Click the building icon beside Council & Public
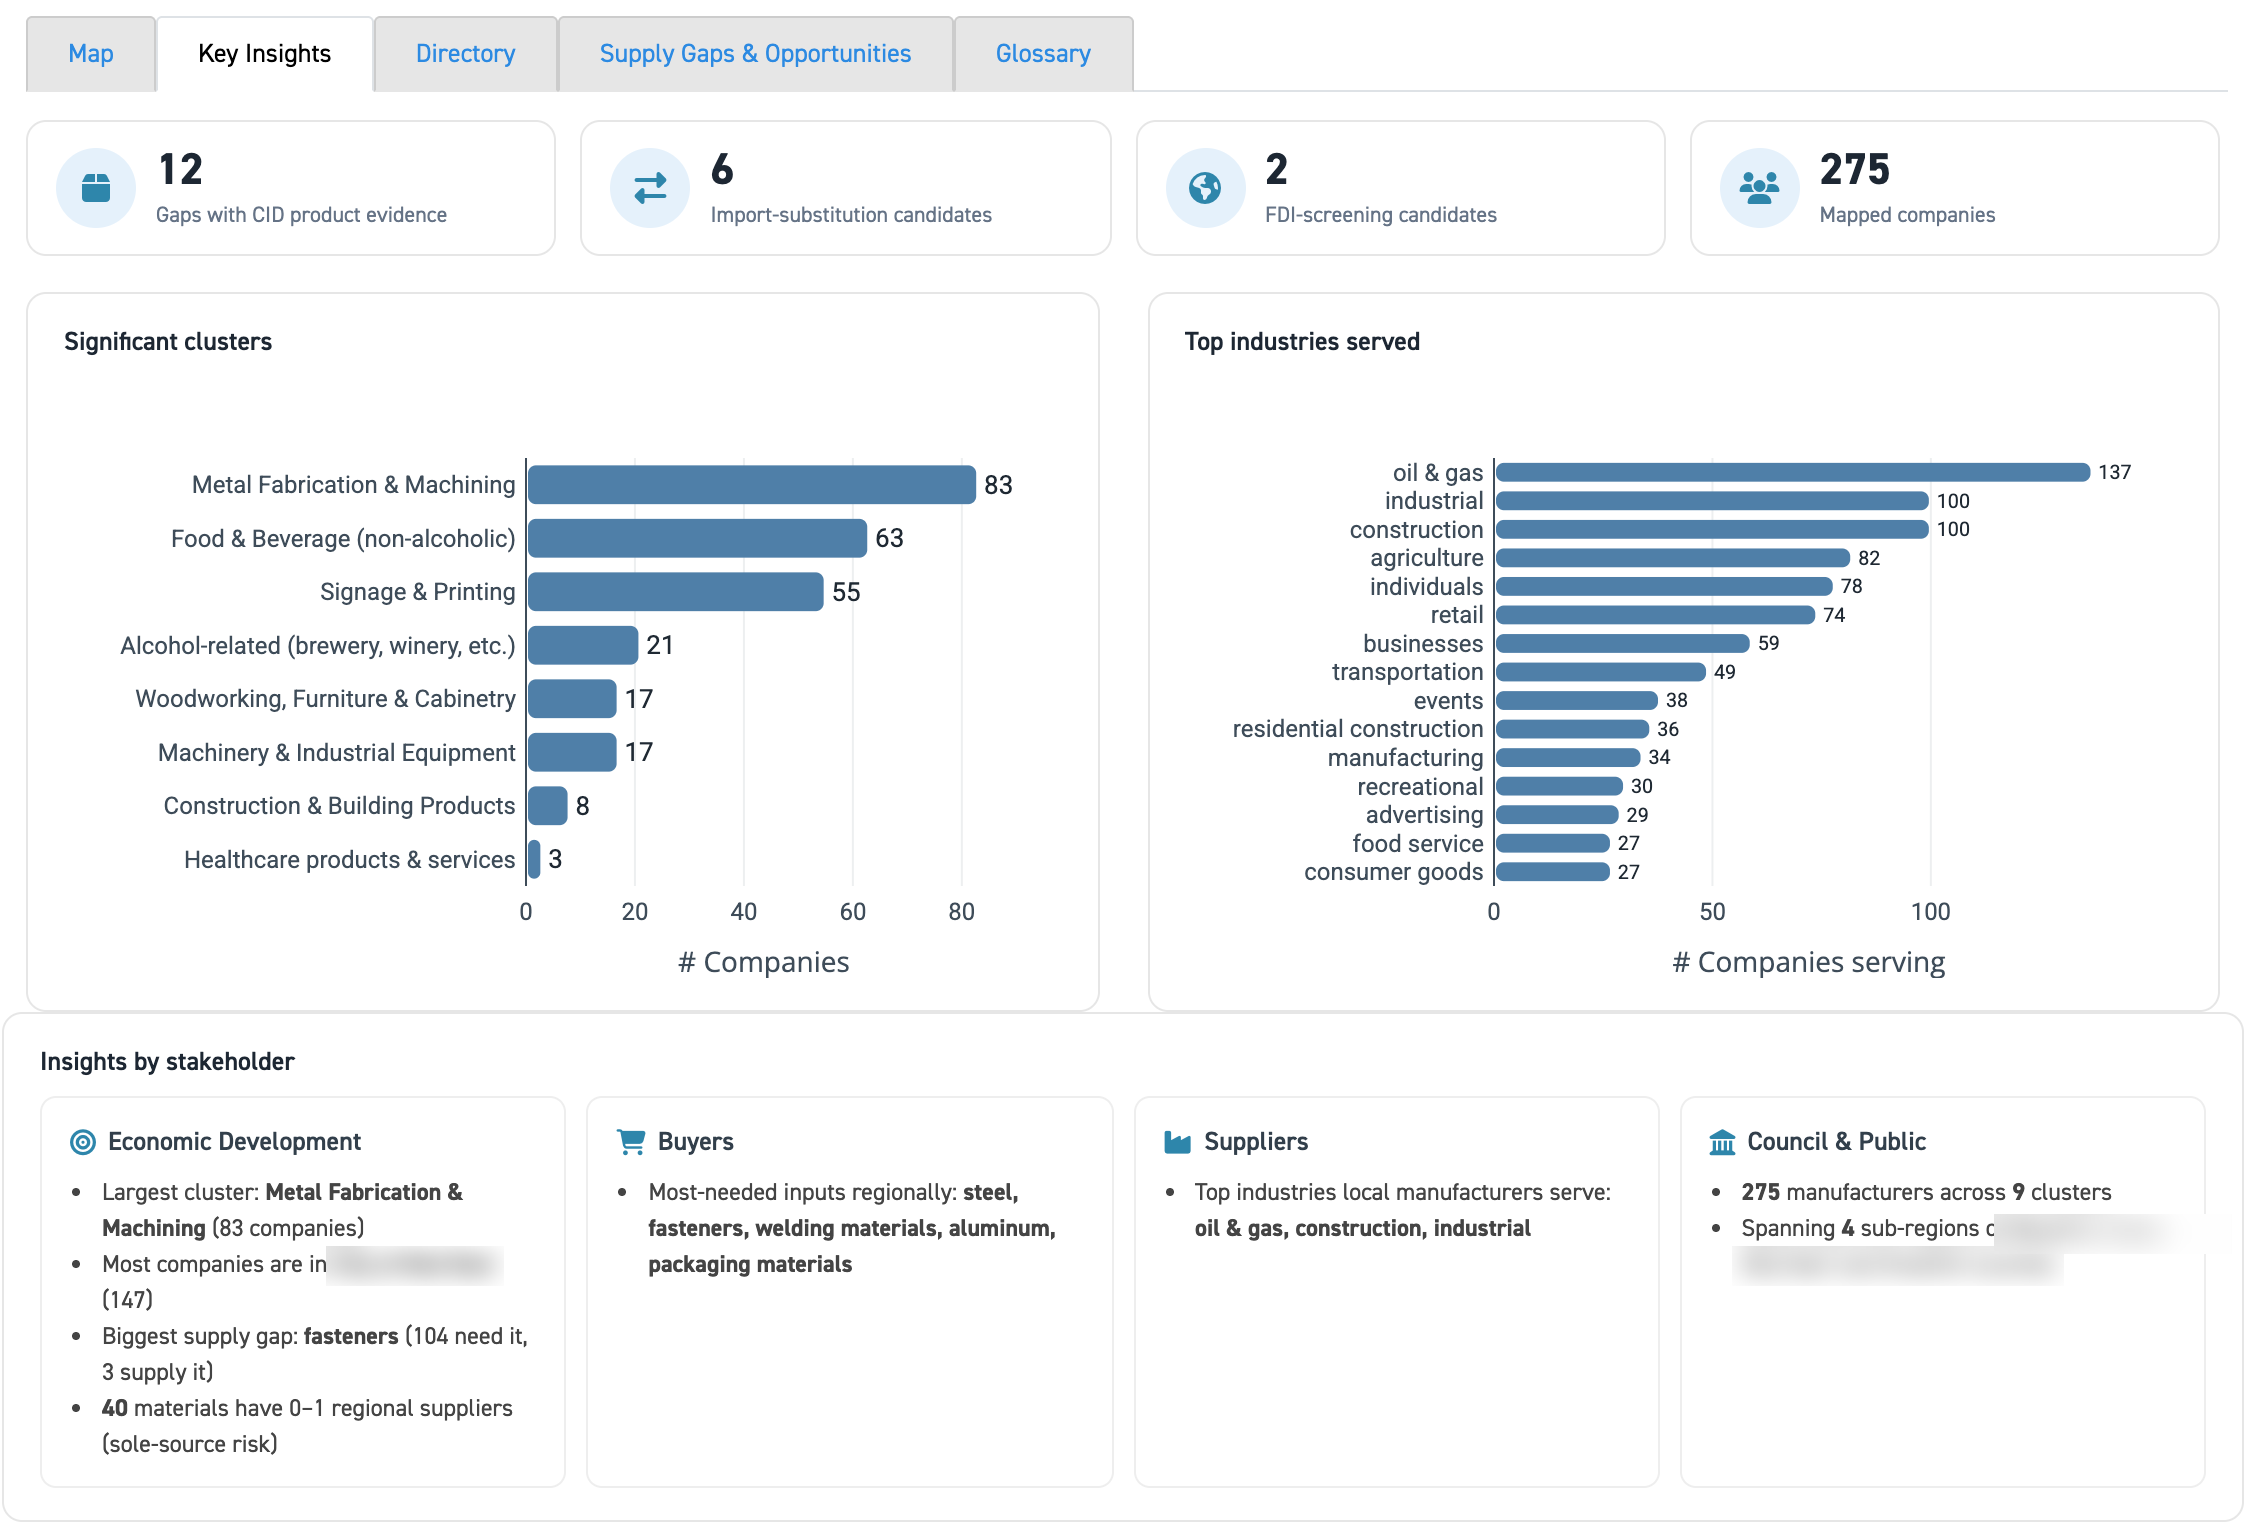The image size is (2256, 1536). (1722, 1142)
